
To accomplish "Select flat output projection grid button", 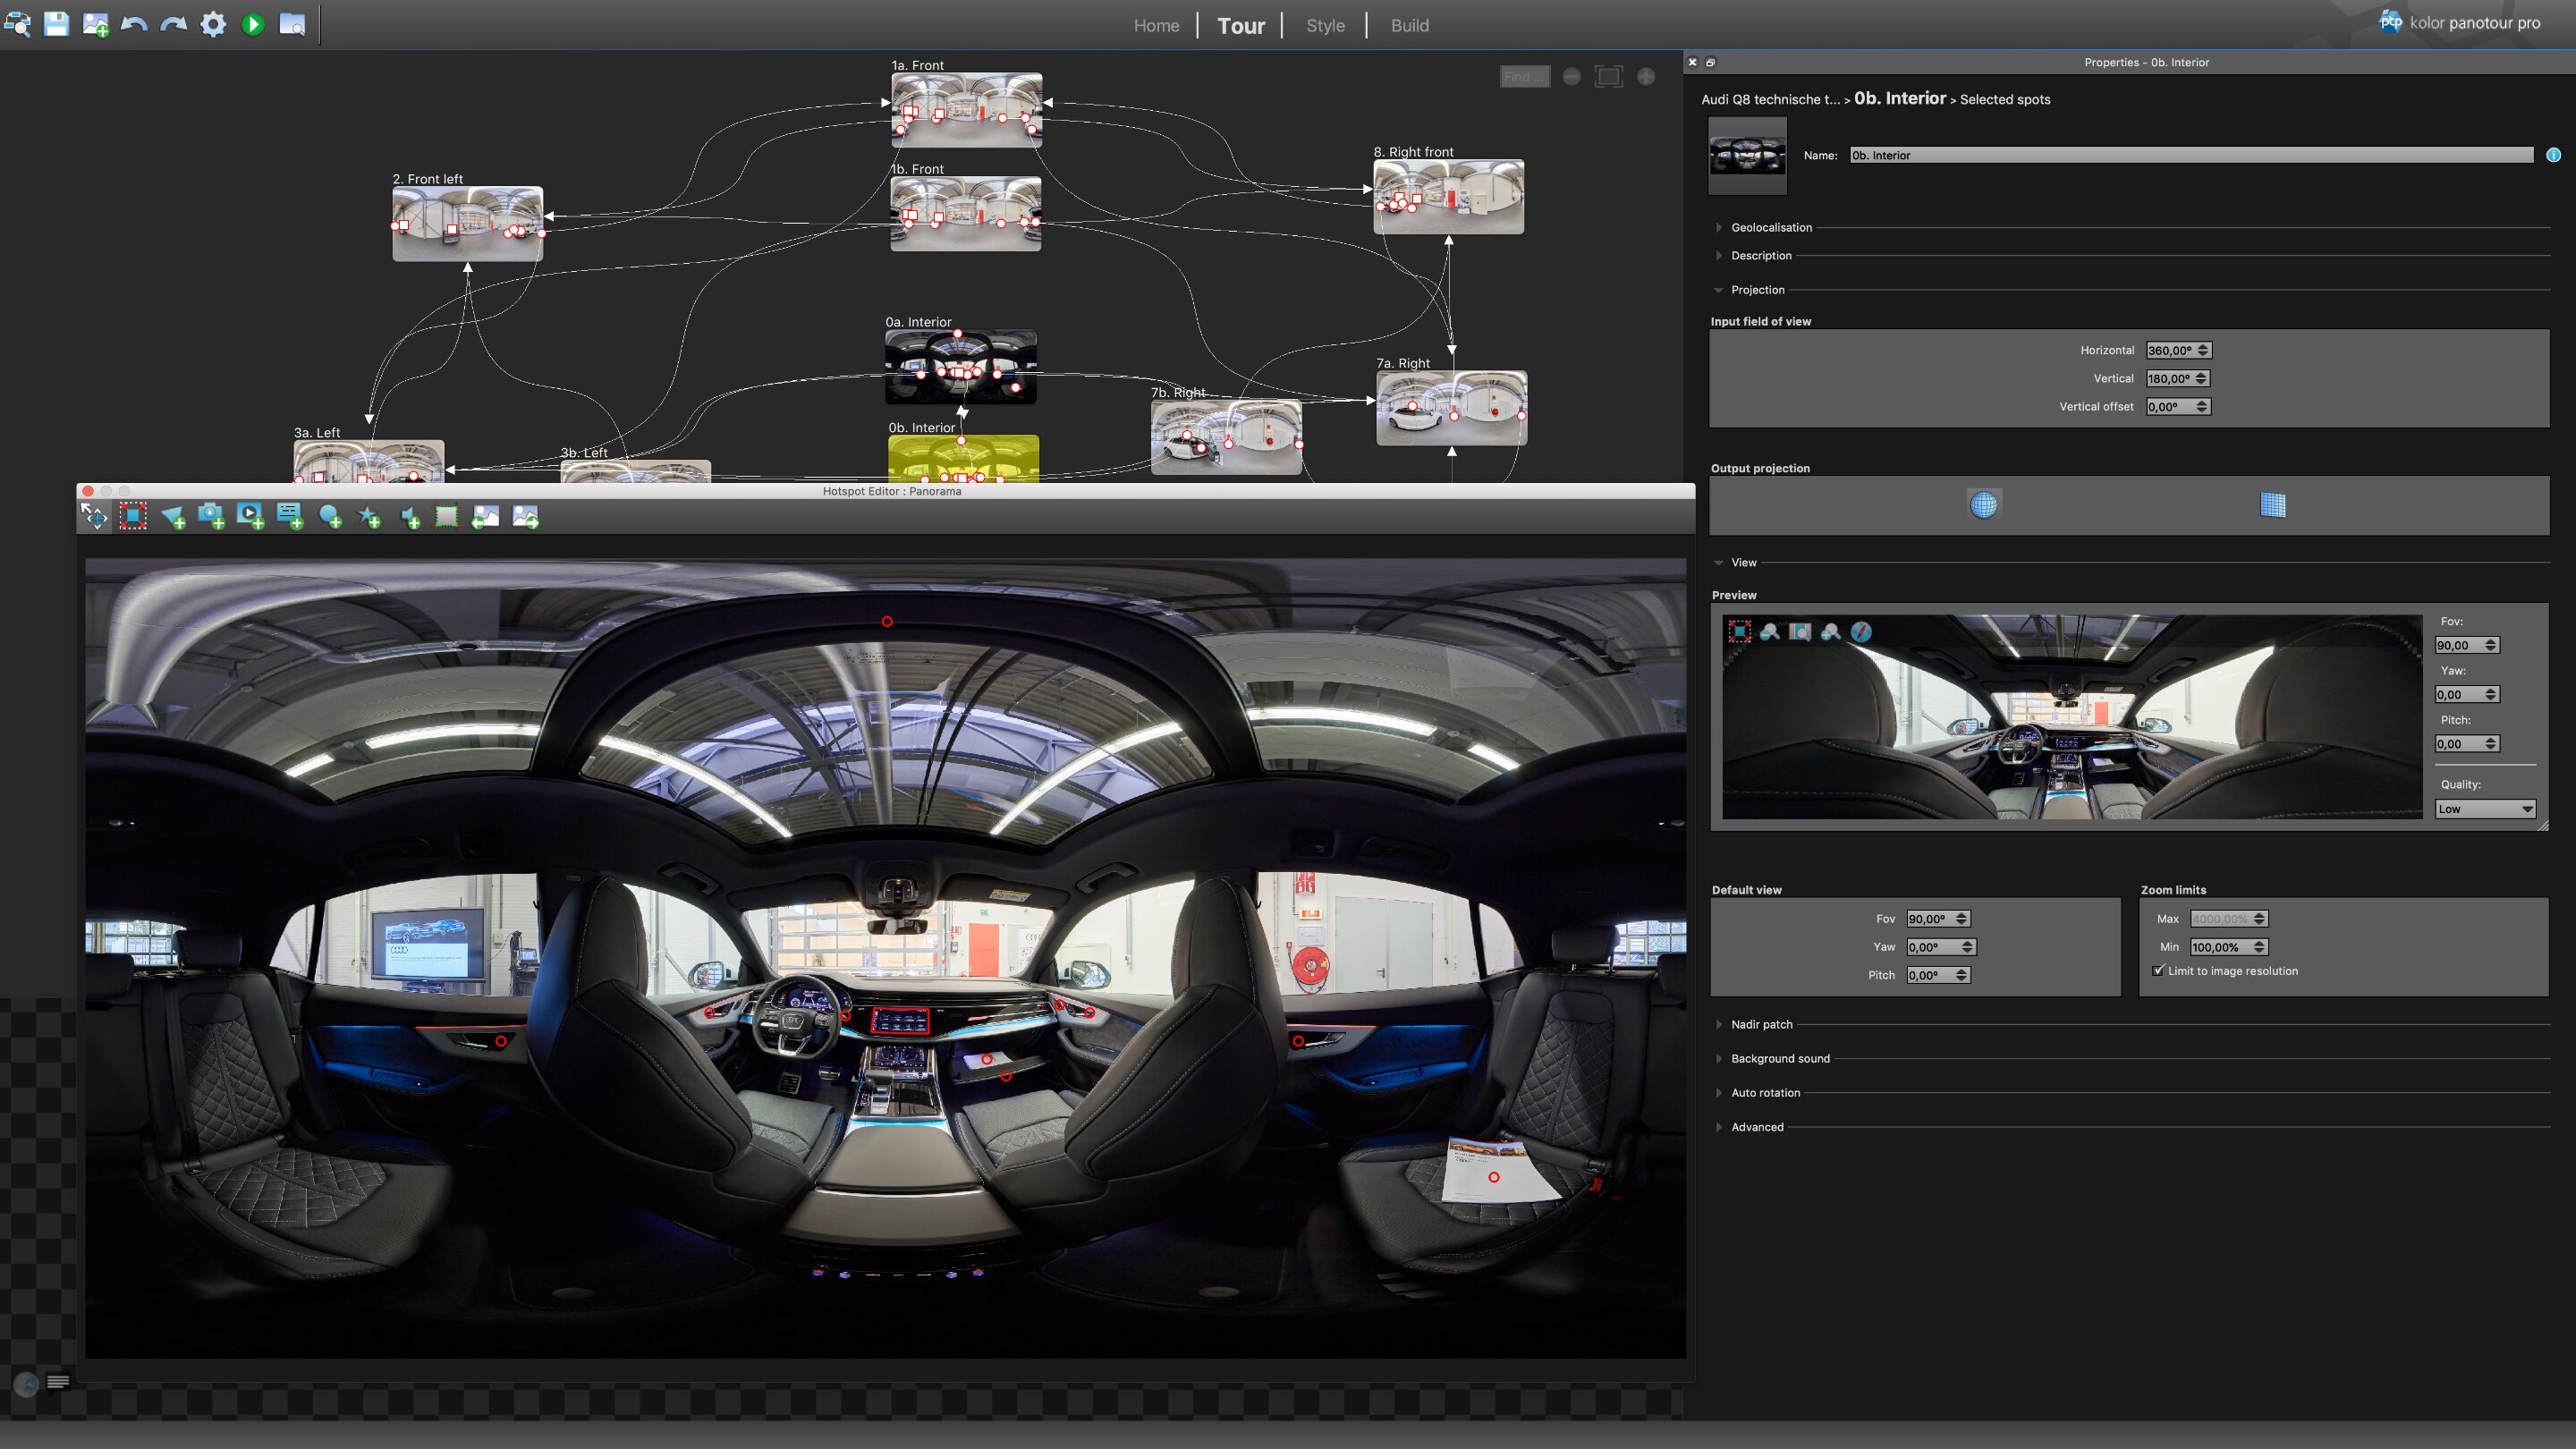I will click(x=2272, y=505).
